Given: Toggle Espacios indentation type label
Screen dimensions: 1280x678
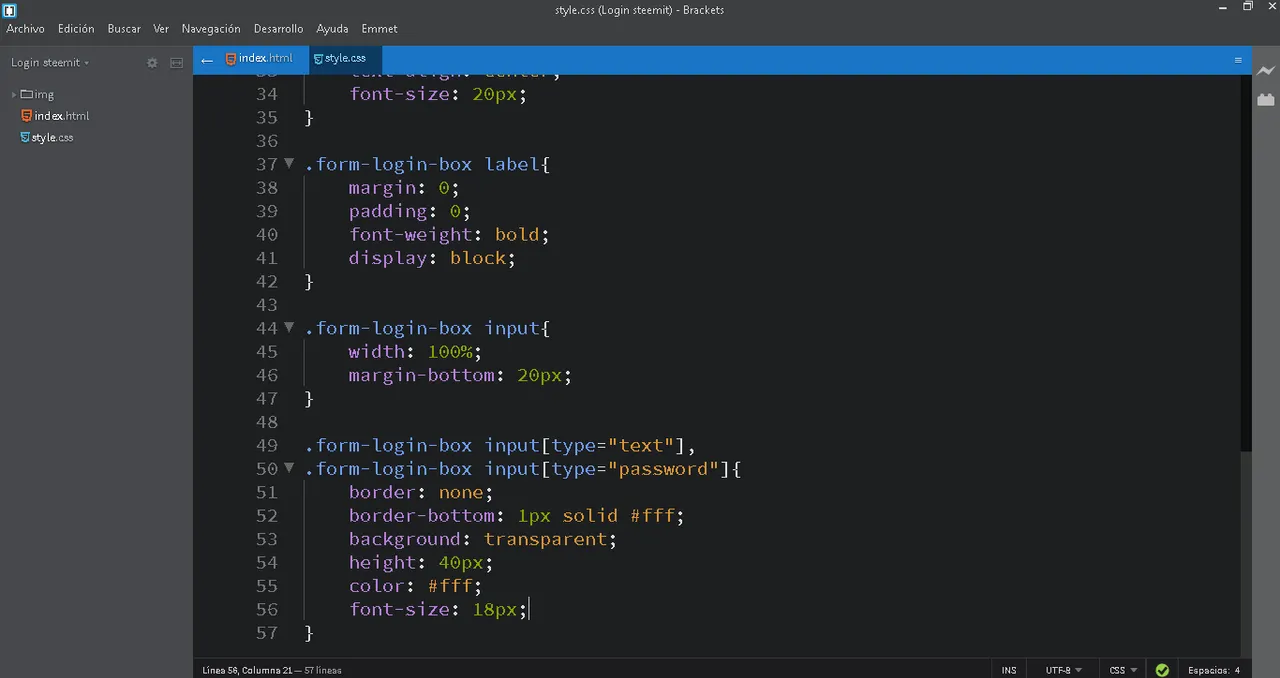Looking at the screenshot, I should click(1207, 670).
